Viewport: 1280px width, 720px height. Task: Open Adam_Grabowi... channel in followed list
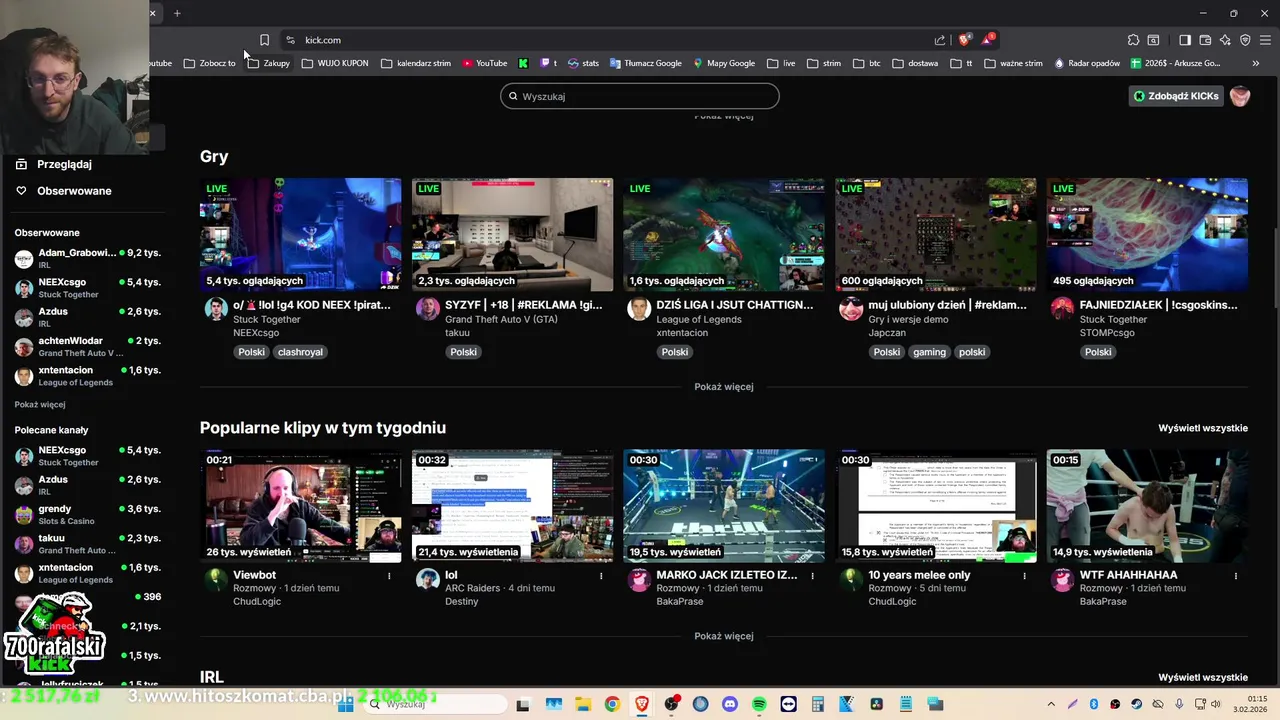pyautogui.click(x=88, y=258)
